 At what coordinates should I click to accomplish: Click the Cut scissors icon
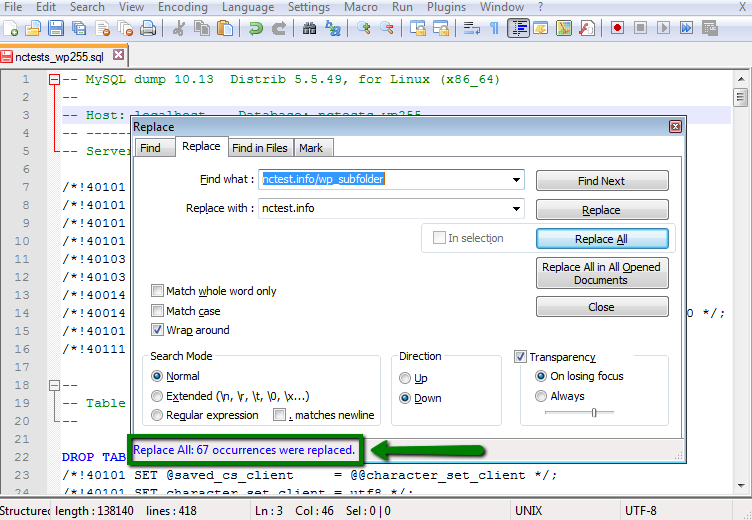179,28
